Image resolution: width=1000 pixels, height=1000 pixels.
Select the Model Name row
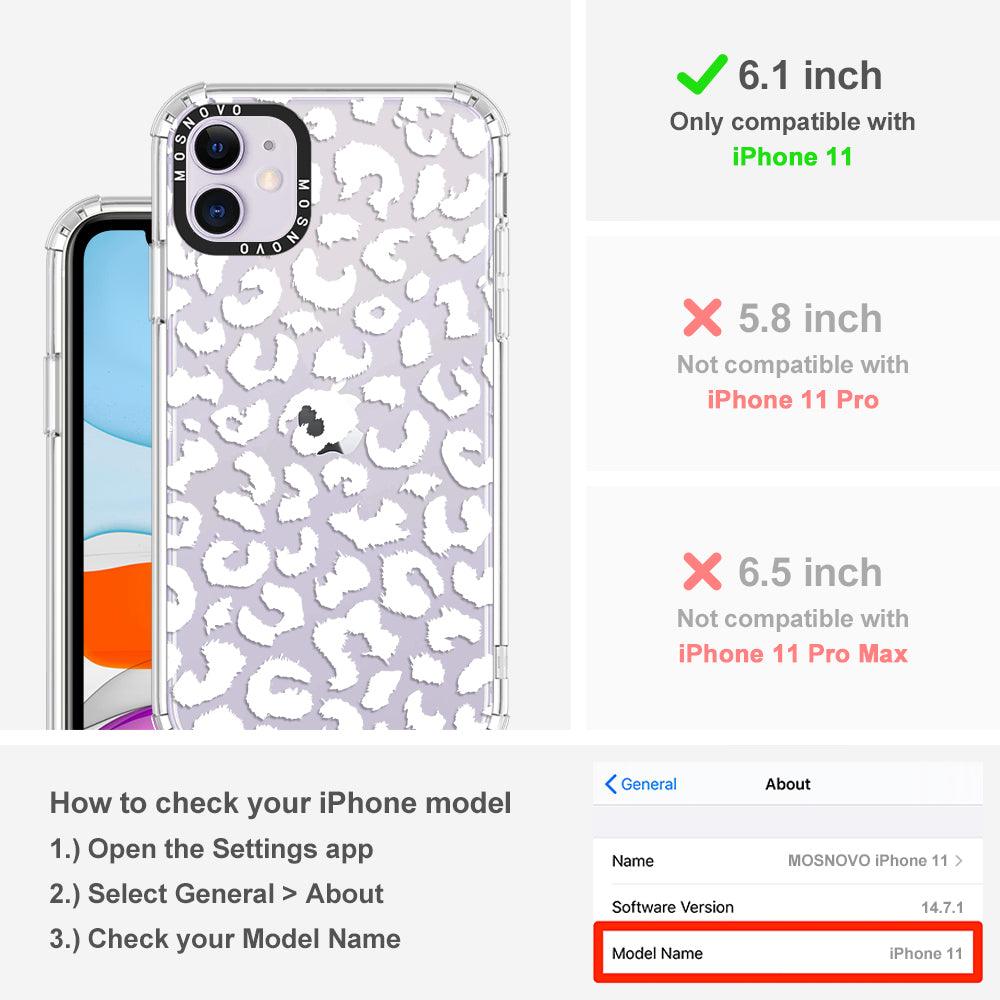788,953
